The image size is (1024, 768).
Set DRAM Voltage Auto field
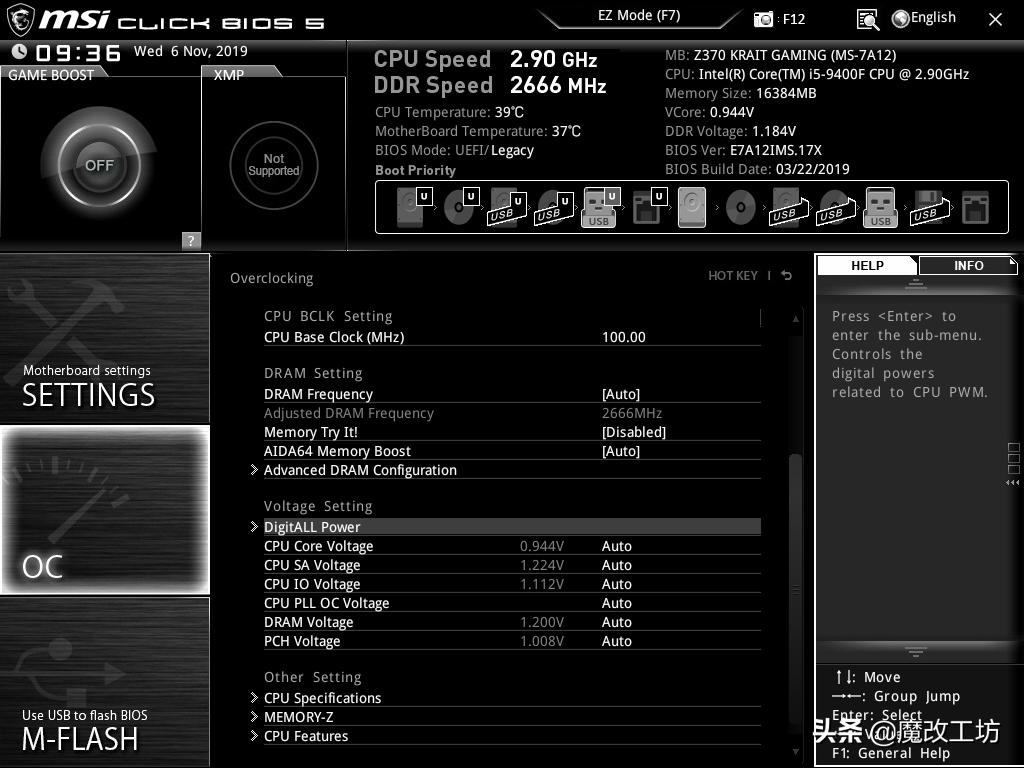pos(616,622)
